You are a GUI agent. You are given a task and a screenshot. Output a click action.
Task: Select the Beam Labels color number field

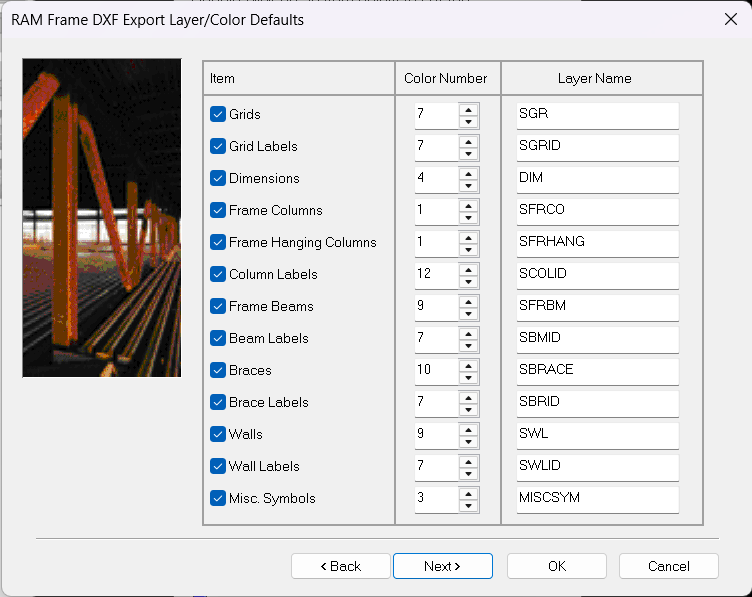pyautogui.click(x=436, y=338)
